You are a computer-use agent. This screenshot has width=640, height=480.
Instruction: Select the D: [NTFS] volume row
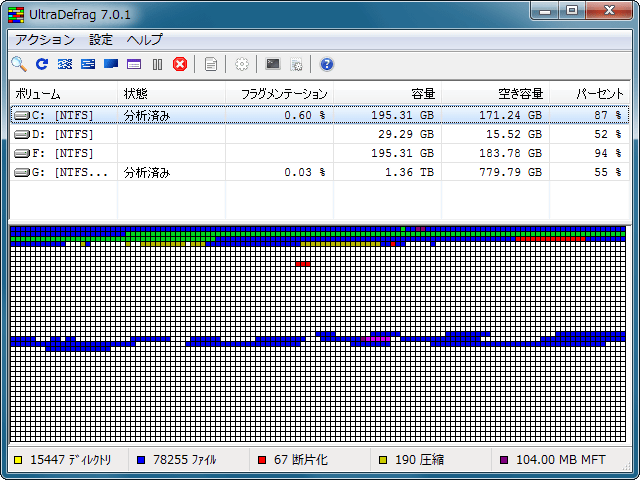coord(320,134)
